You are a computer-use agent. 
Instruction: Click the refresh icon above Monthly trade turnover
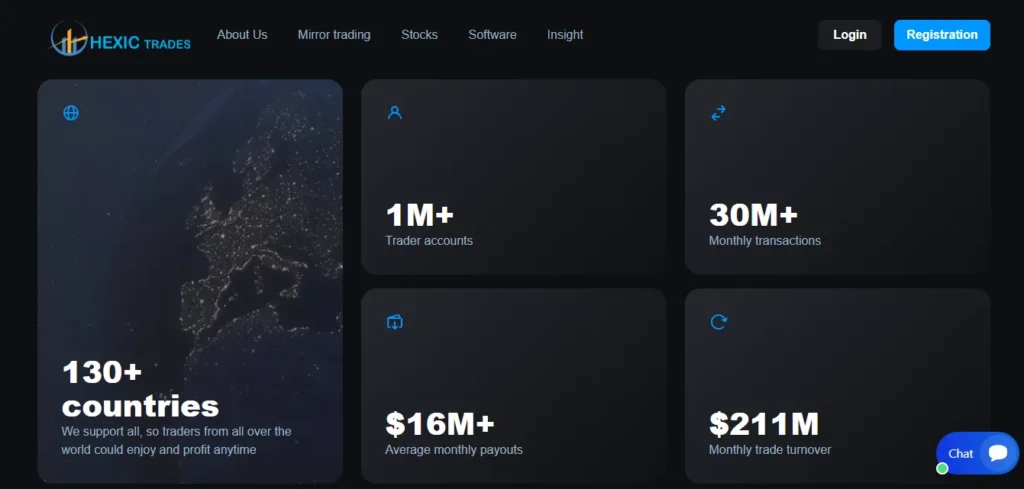tap(718, 322)
